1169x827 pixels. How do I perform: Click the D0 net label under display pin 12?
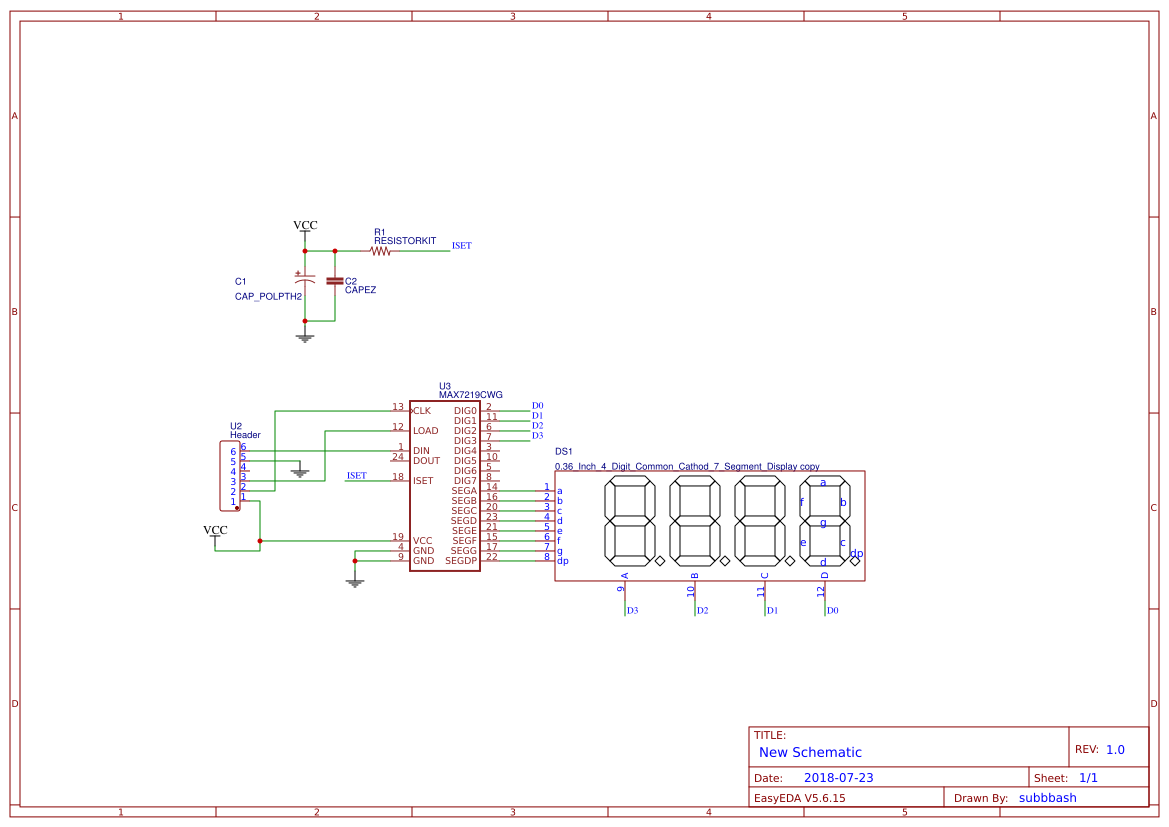832,611
